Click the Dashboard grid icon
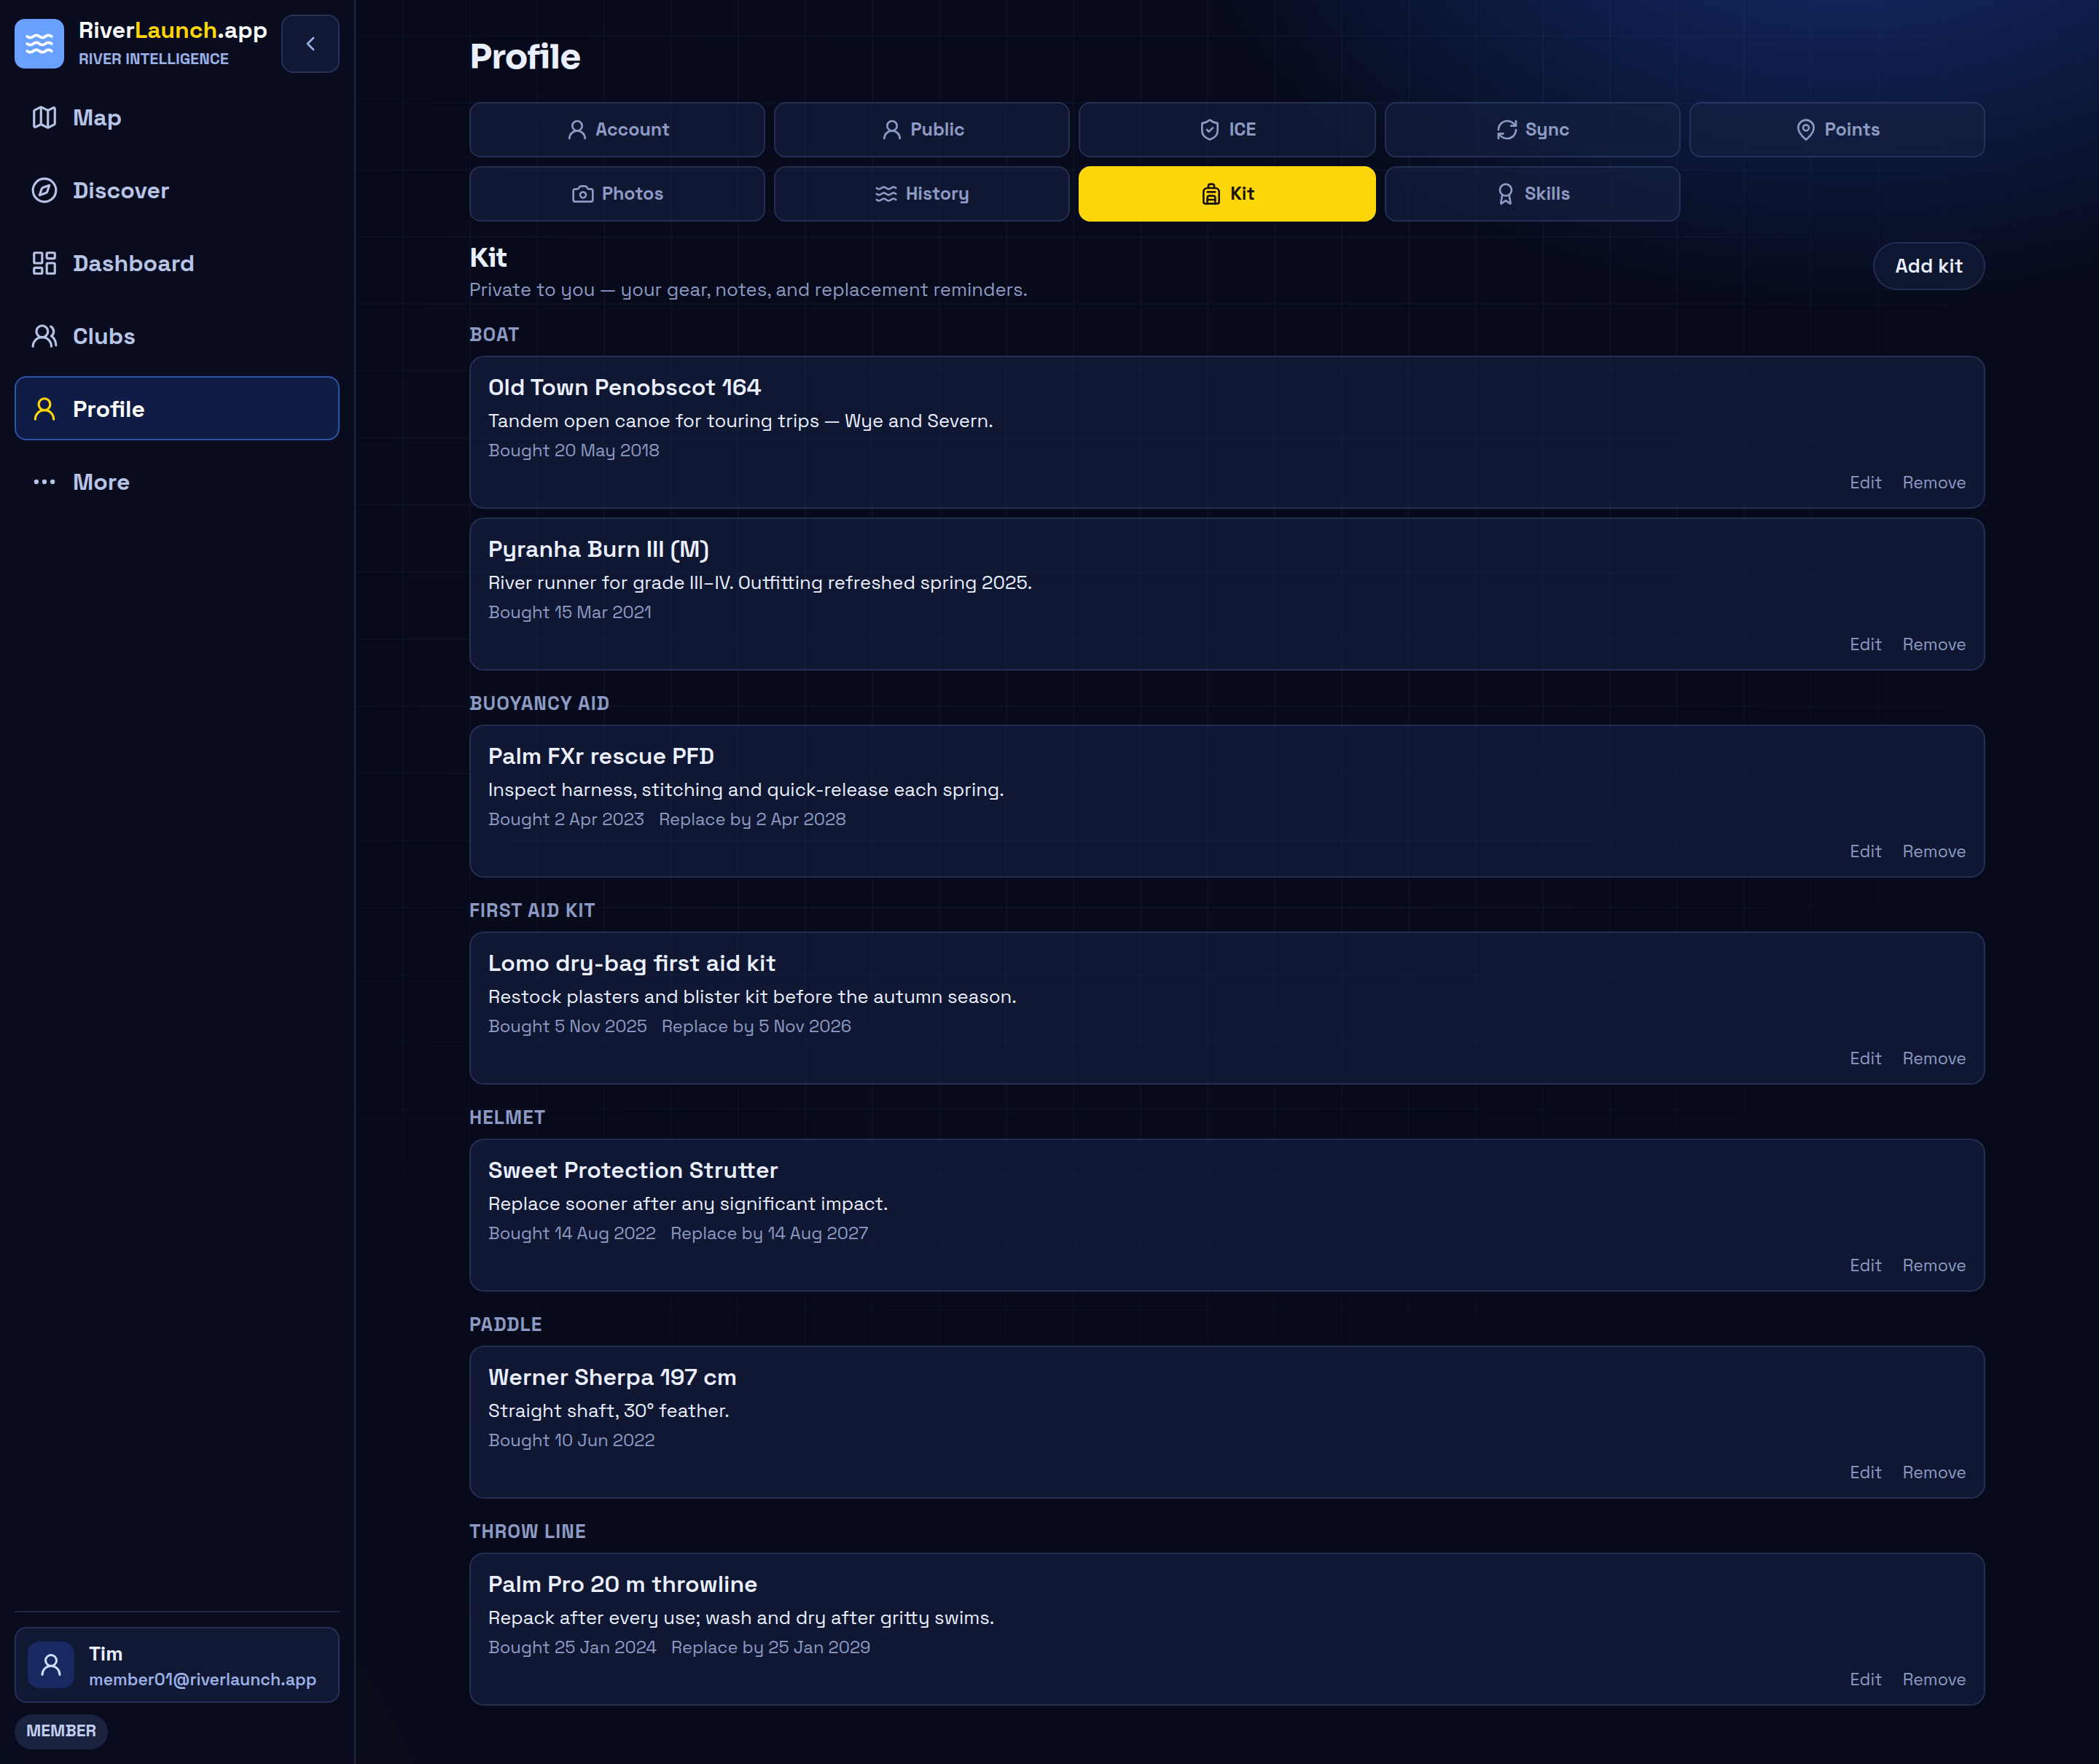Viewport: 2099px width, 1764px height. coord(44,264)
